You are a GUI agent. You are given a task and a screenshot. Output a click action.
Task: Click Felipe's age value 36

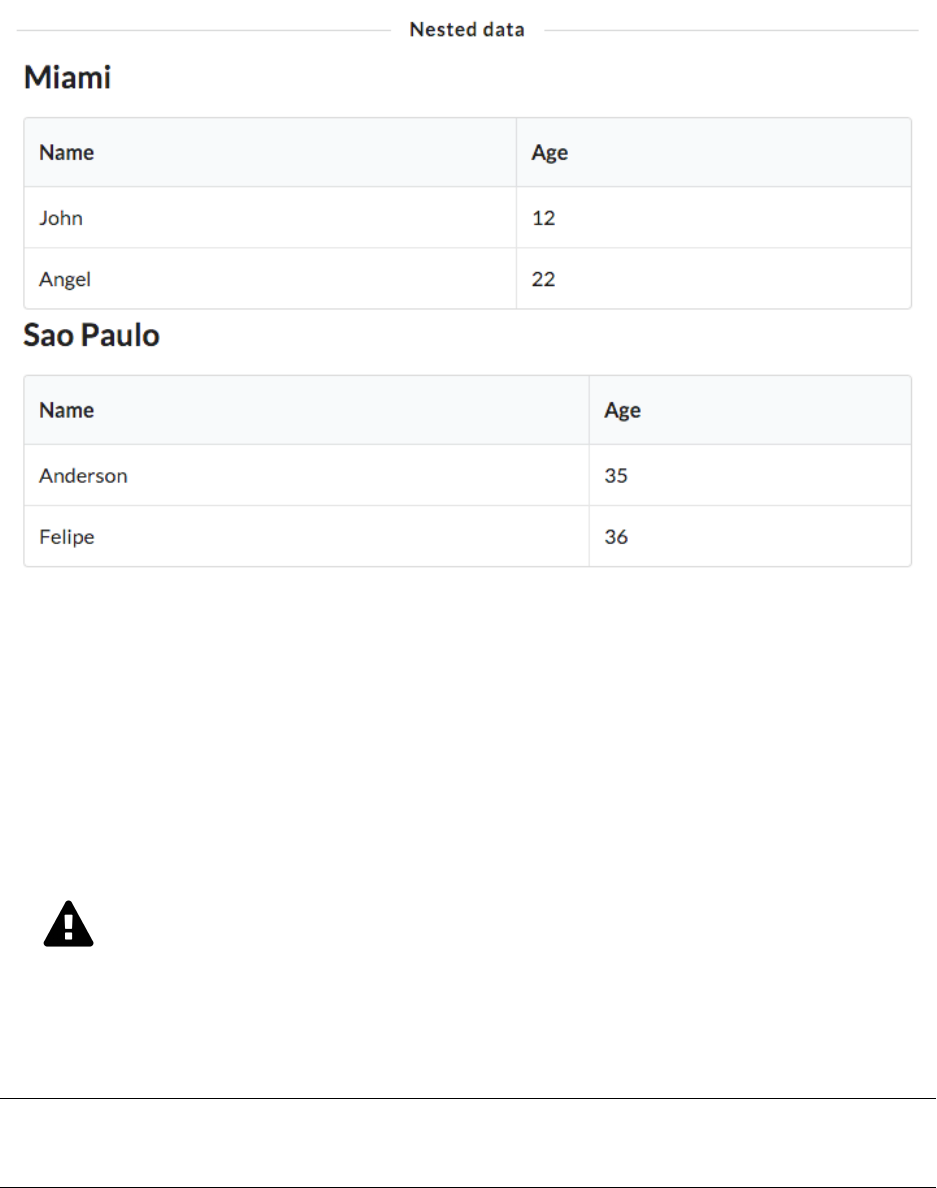click(616, 537)
